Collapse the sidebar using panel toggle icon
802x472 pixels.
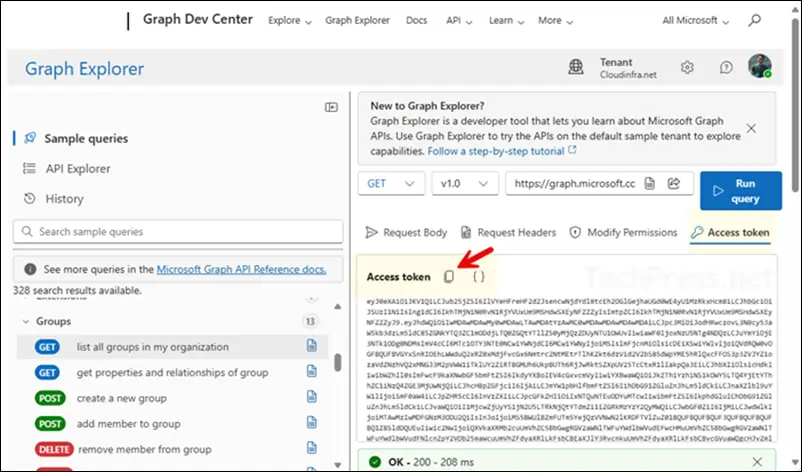[331, 107]
